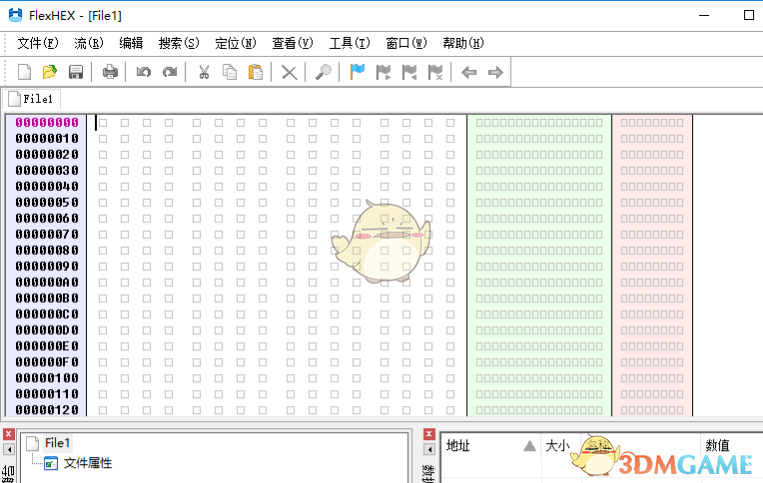Open the 帮助(H) menu
This screenshot has height=483, width=763.
[463, 43]
